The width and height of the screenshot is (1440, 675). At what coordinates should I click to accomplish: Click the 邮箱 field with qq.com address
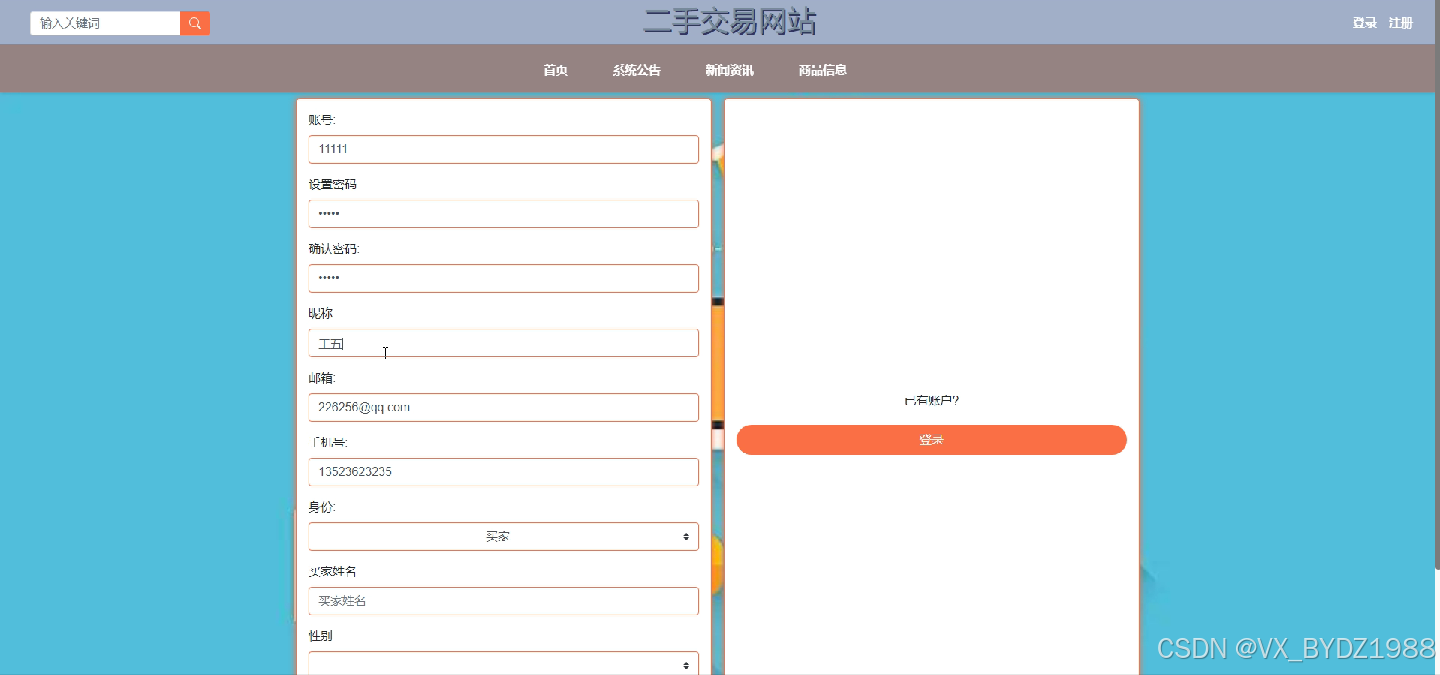[x=503, y=407]
